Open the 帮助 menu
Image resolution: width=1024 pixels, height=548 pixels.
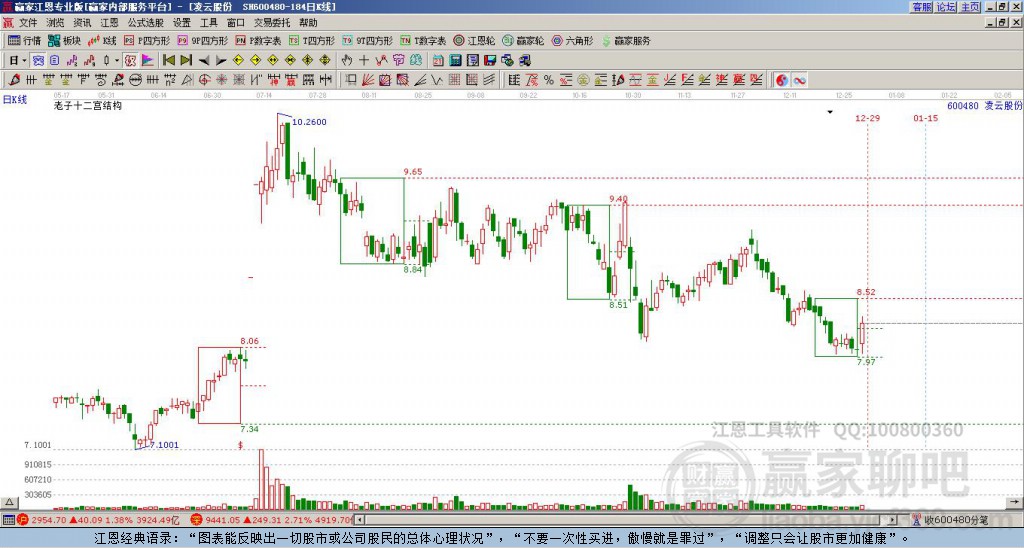click(308, 23)
